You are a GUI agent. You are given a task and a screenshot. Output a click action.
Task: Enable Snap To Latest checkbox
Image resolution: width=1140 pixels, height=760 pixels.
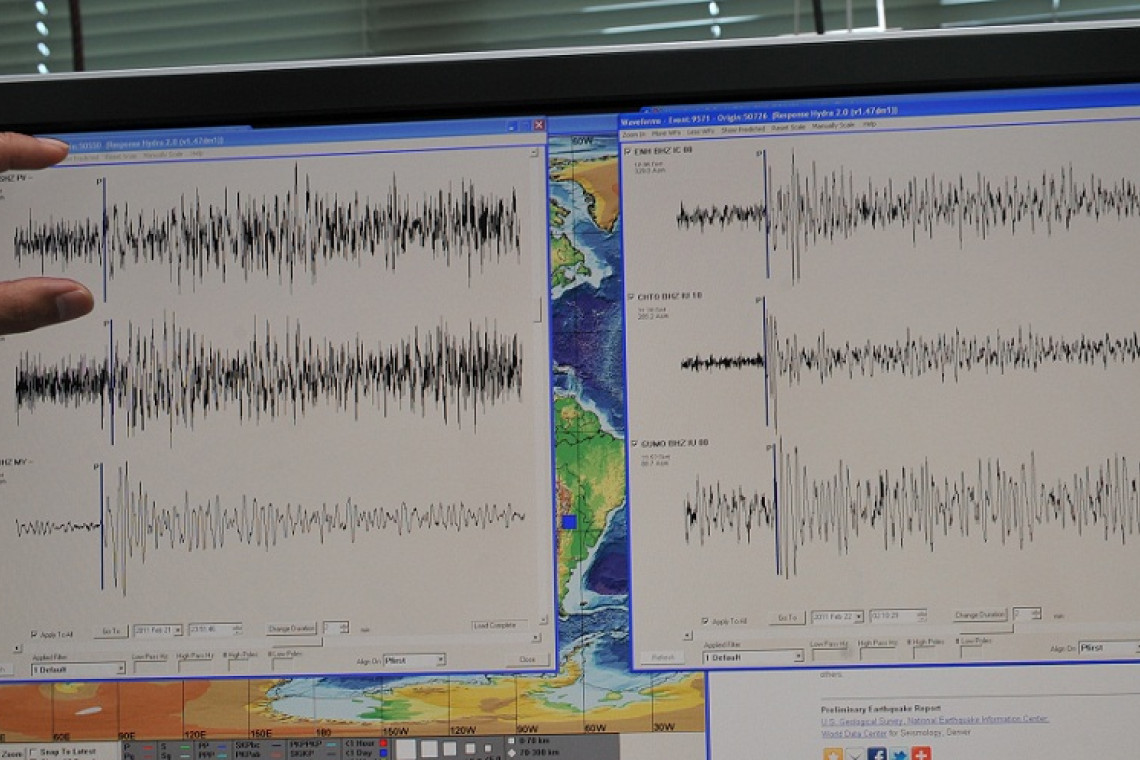(x=33, y=752)
